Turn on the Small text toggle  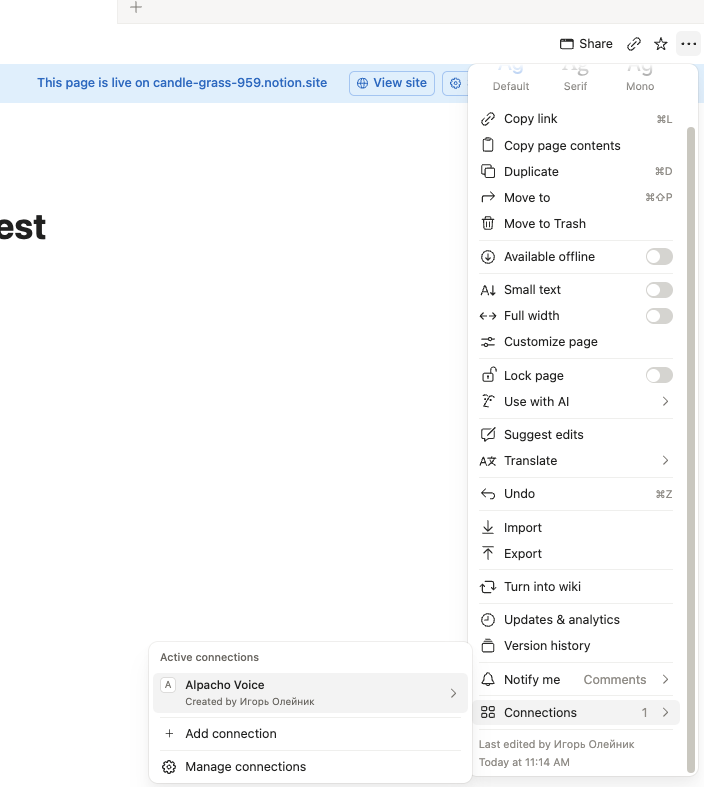tap(659, 290)
